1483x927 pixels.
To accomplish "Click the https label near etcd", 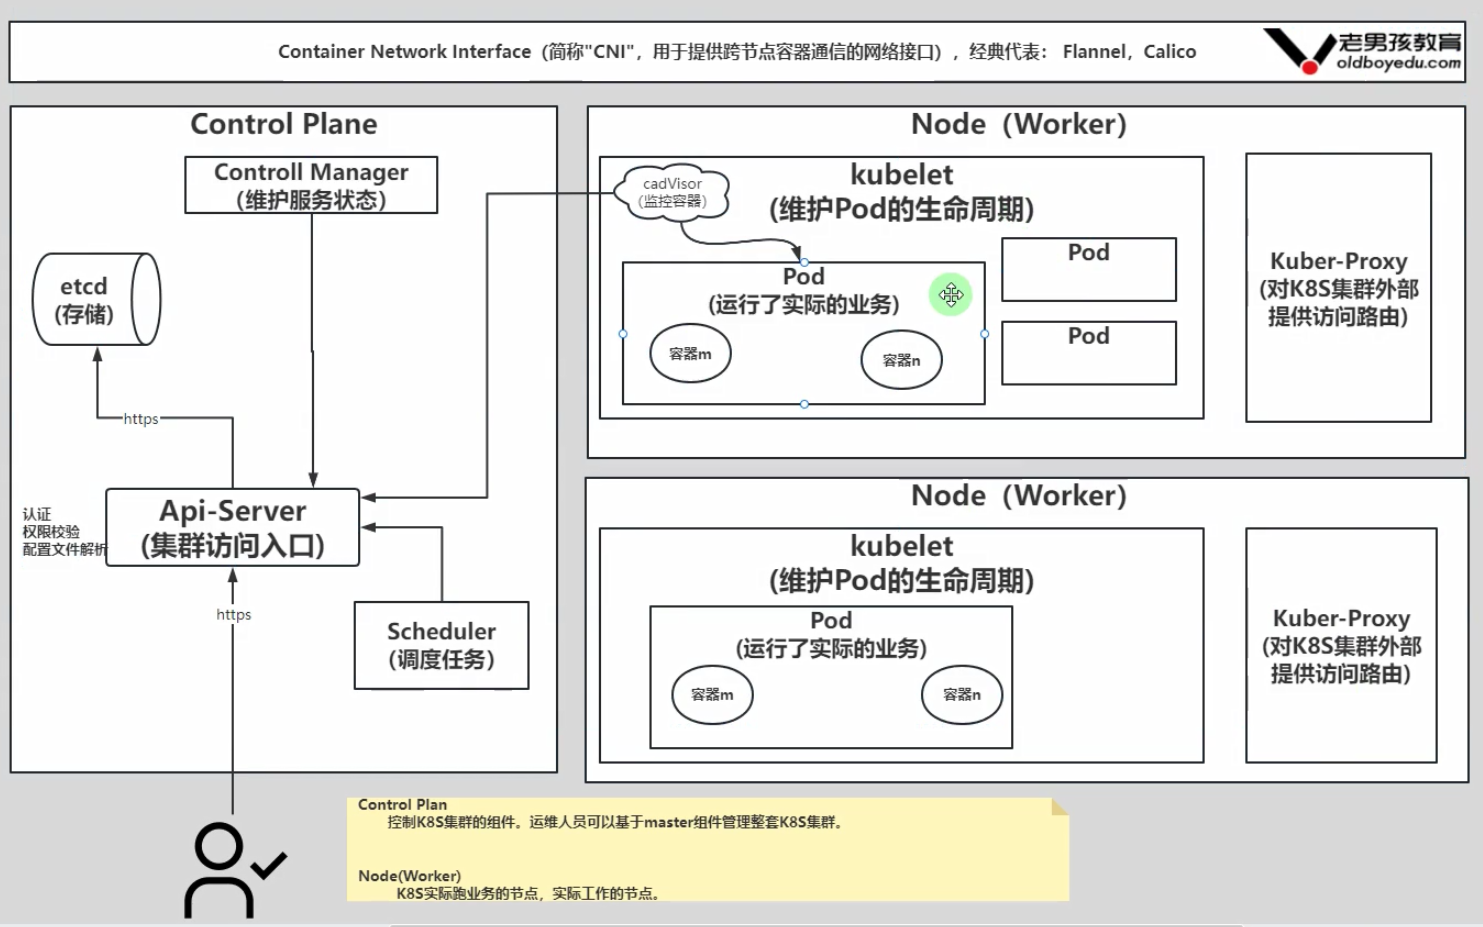I will 141,419.
